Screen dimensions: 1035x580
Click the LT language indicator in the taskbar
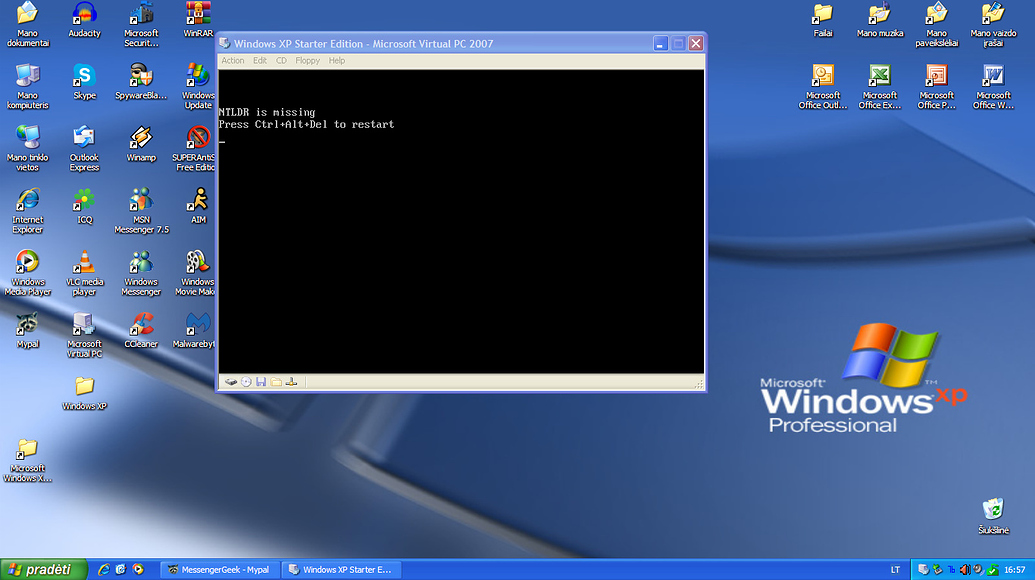(x=897, y=568)
